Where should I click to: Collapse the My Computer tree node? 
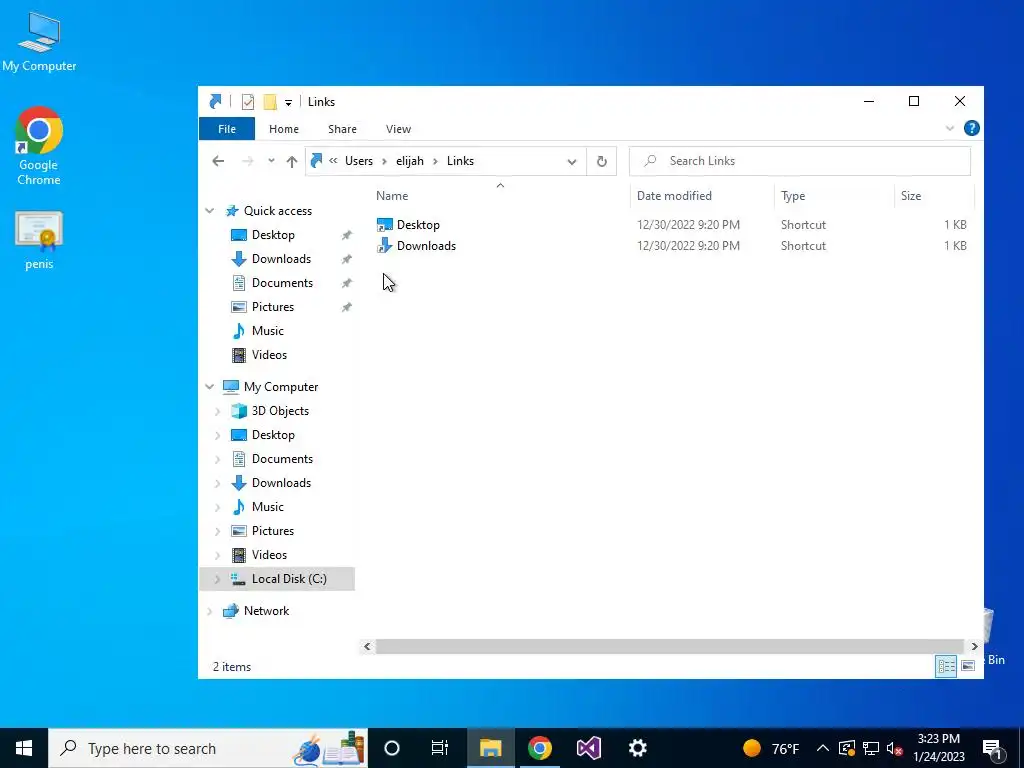point(210,387)
